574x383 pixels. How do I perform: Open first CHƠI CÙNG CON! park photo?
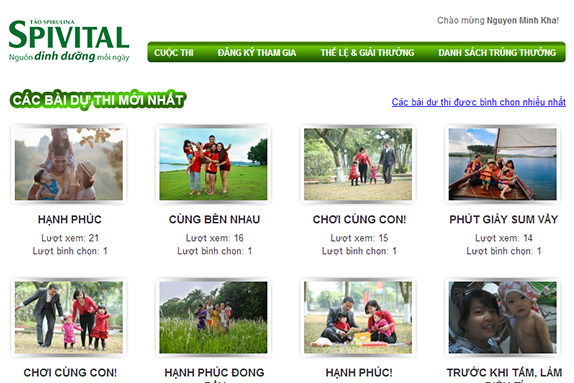click(358, 164)
